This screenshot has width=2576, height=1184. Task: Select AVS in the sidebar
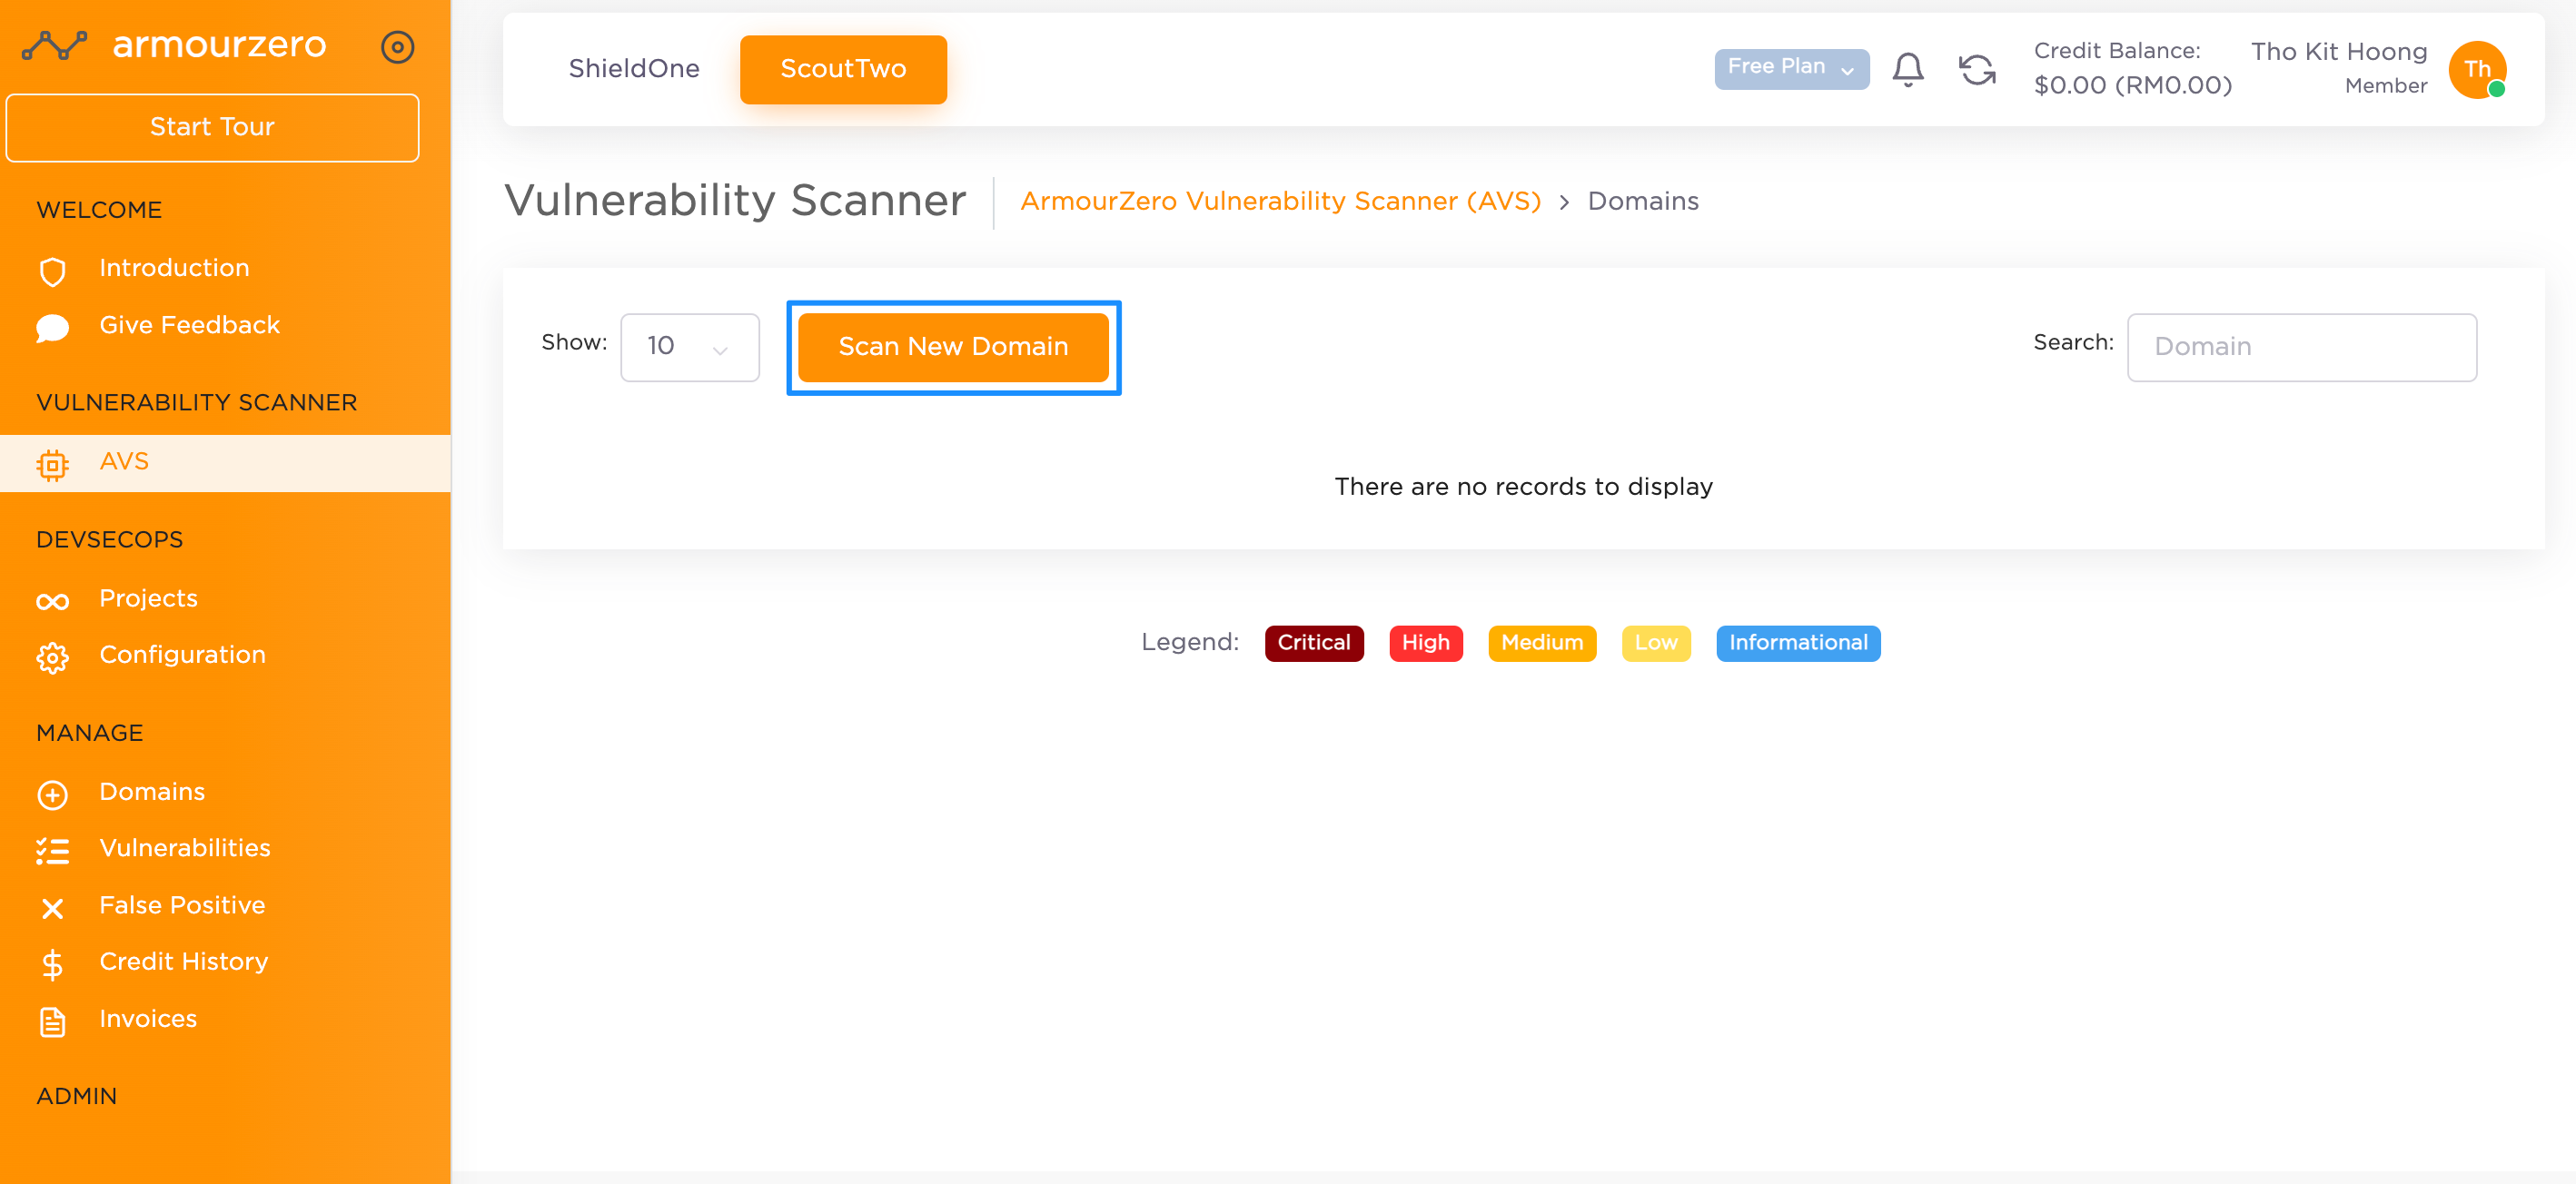pos(225,462)
